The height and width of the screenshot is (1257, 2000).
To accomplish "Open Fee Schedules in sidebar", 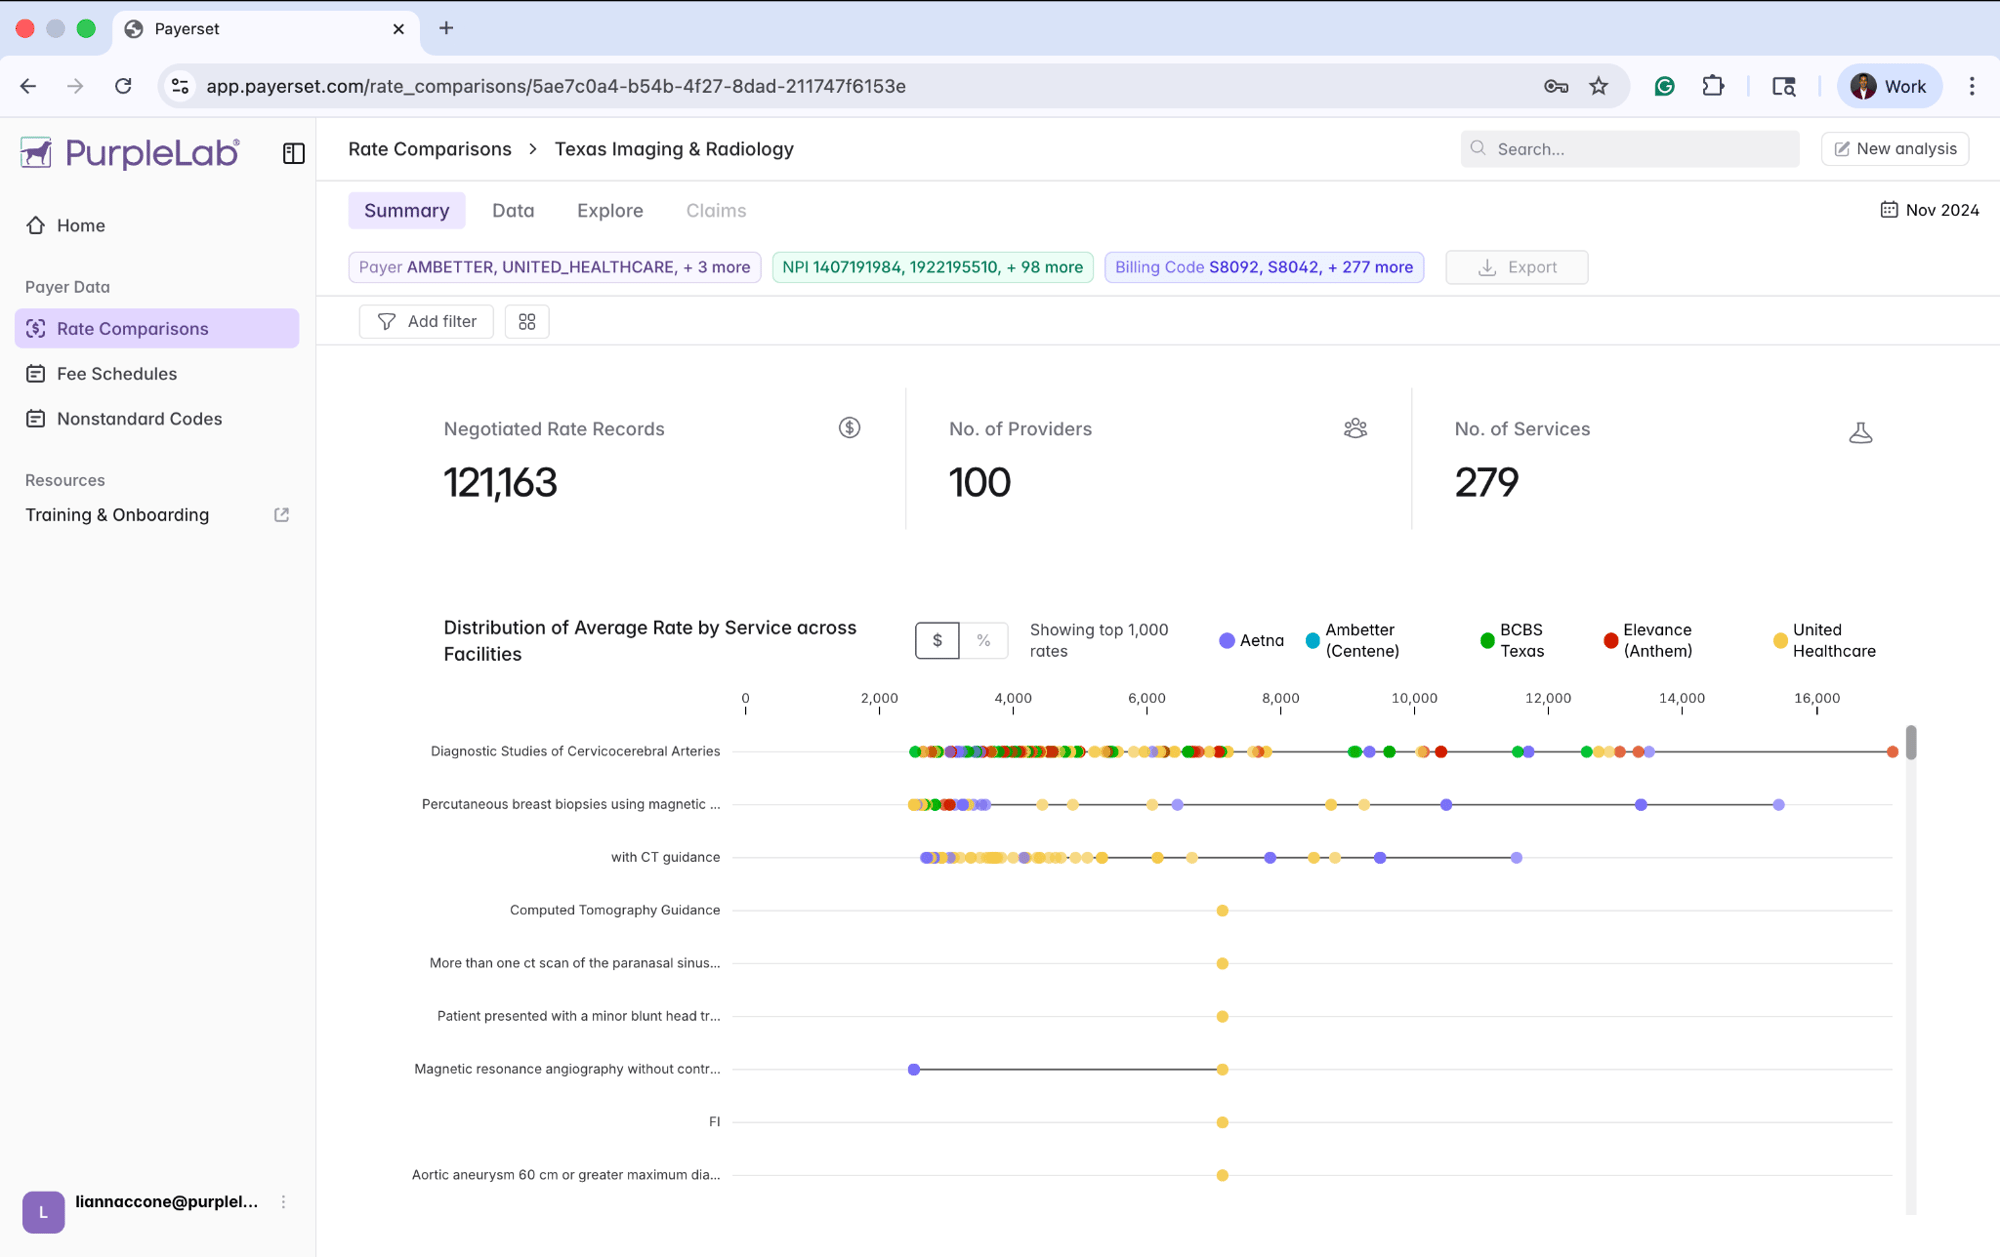I will (116, 373).
